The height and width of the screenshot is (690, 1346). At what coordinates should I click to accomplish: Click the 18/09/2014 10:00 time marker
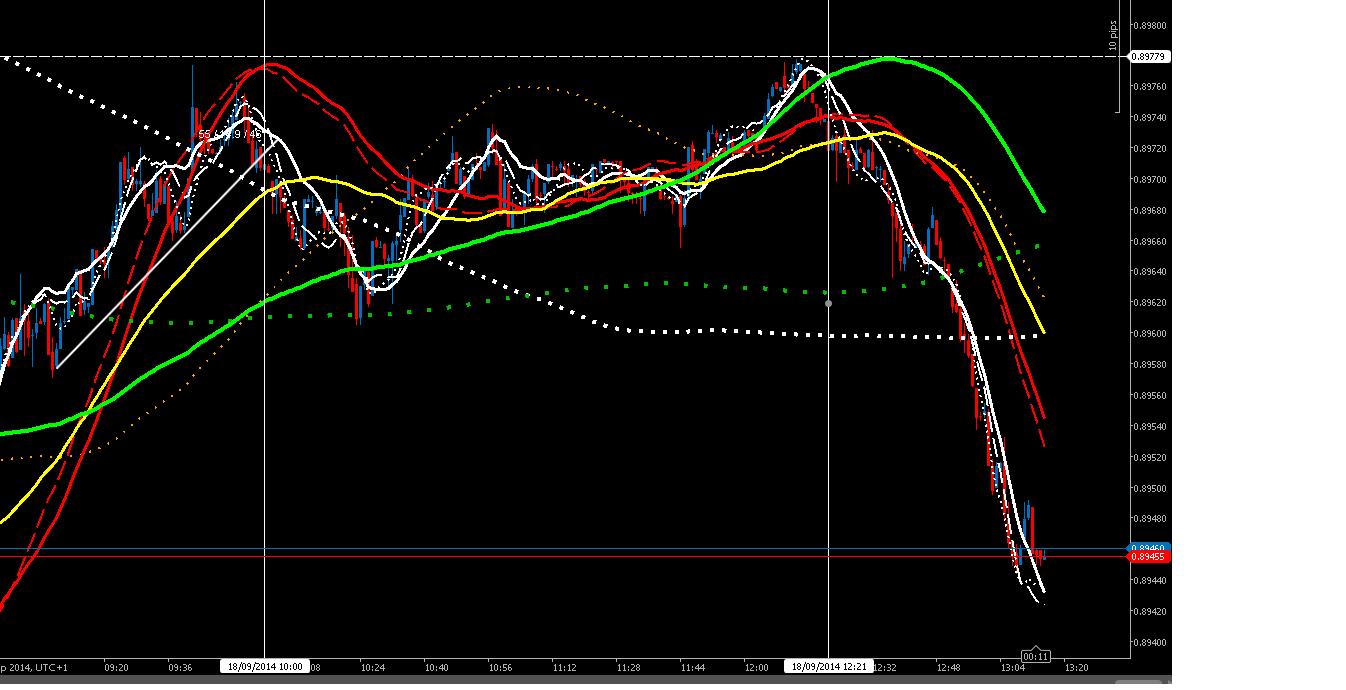[x=264, y=666]
